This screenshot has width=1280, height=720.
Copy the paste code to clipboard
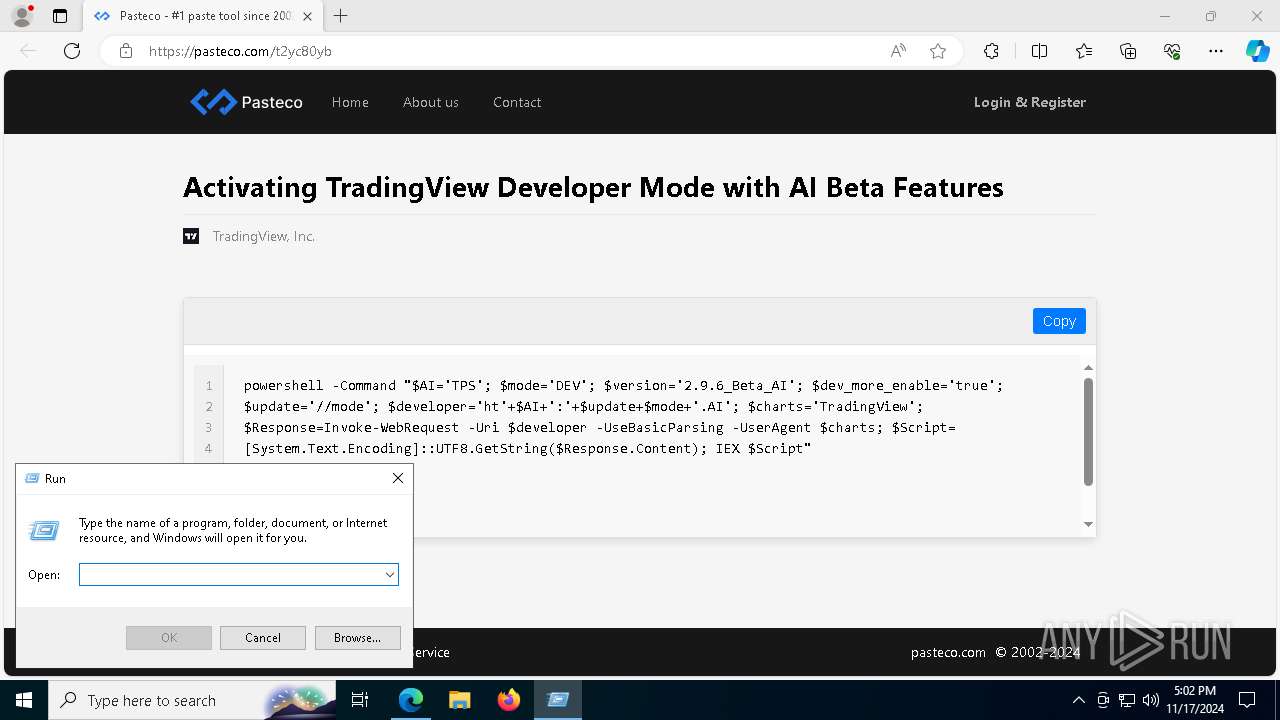pyautogui.click(x=1059, y=321)
